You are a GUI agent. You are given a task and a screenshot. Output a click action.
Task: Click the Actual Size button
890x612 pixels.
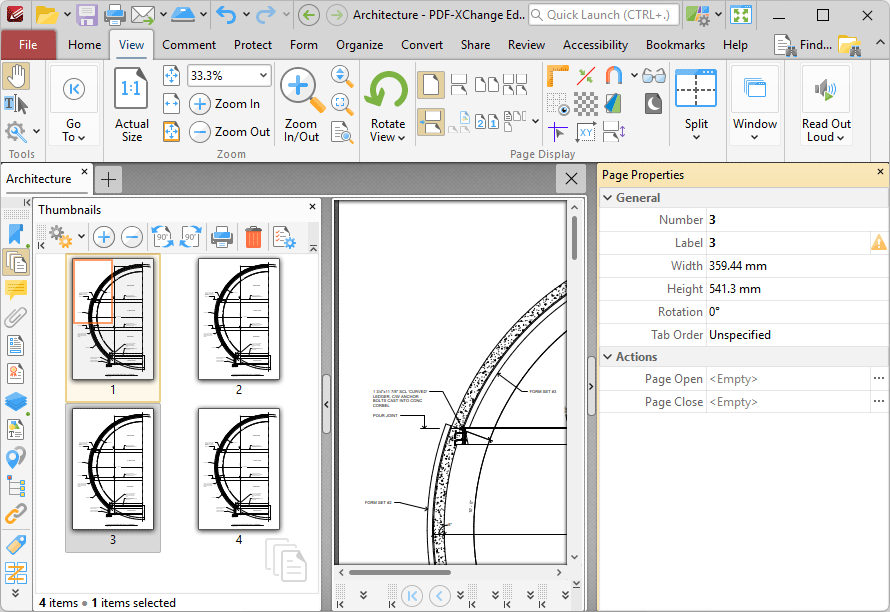[x=132, y=106]
